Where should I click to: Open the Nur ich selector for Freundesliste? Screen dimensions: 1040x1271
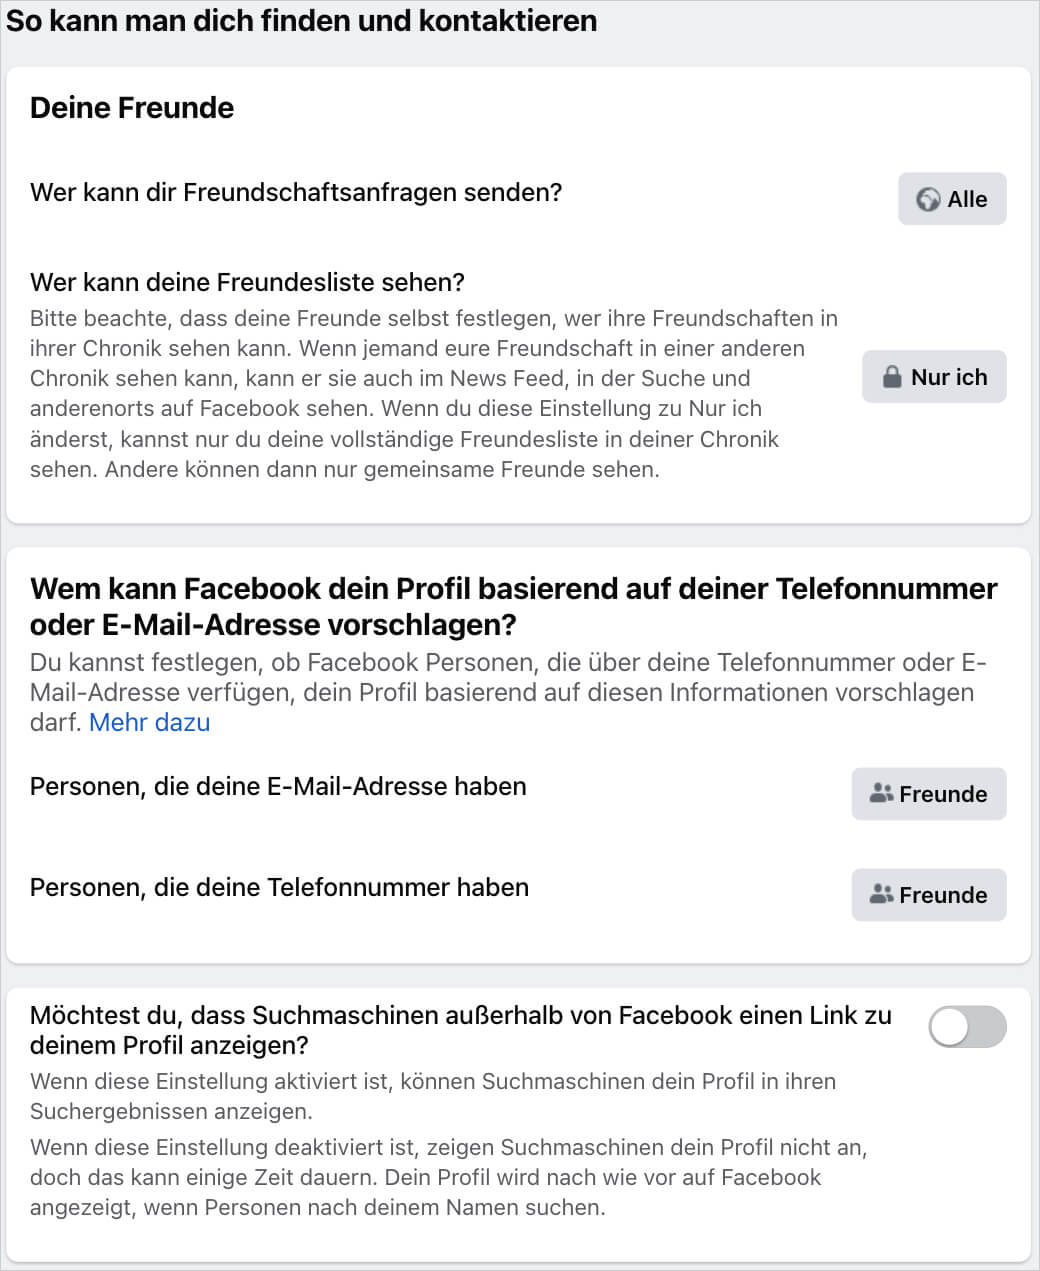coord(934,377)
